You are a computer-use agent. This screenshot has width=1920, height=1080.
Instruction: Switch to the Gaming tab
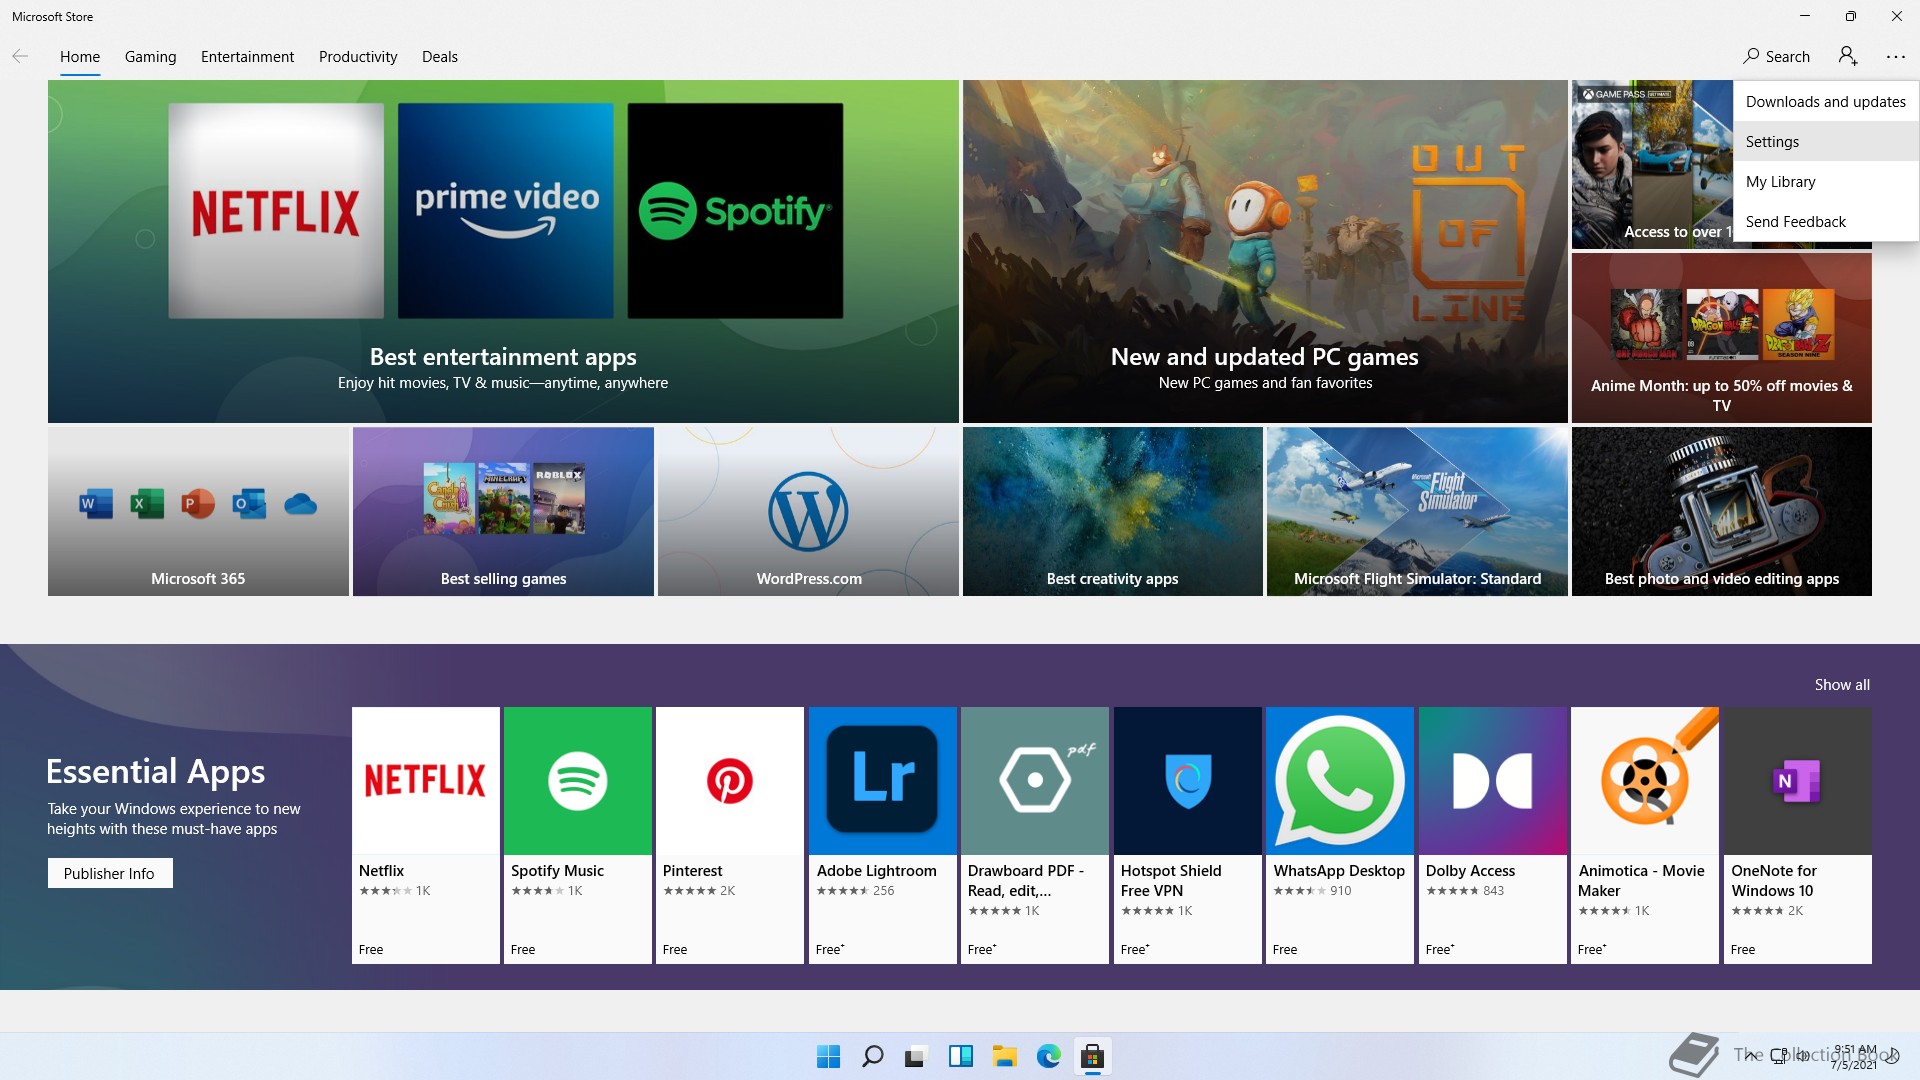pyautogui.click(x=150, y=57)
